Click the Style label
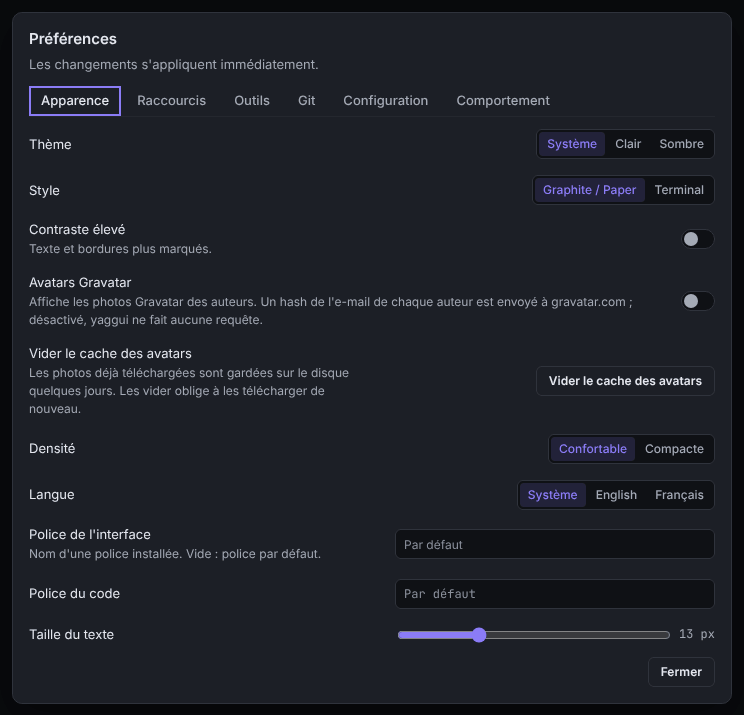The image size is (744, 715). pos(44,190)
